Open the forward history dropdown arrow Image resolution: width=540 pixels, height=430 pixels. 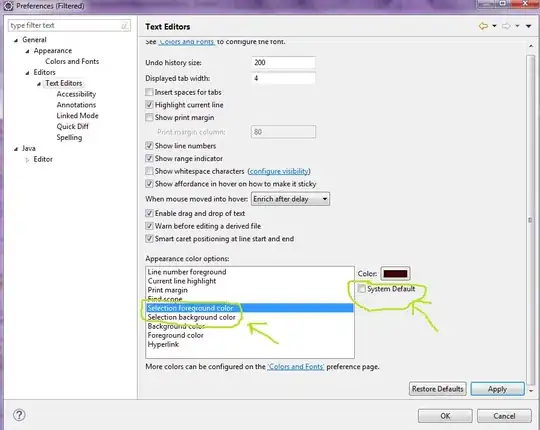(x=517, y=26)
